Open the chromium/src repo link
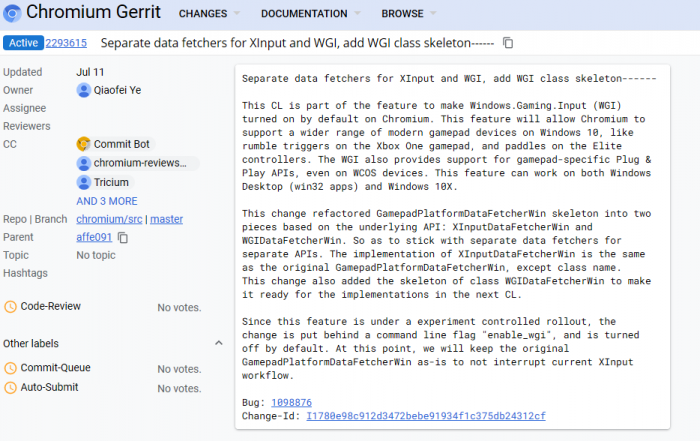The width and height of the screenshot is (700, 441). [x=108, y=219]
